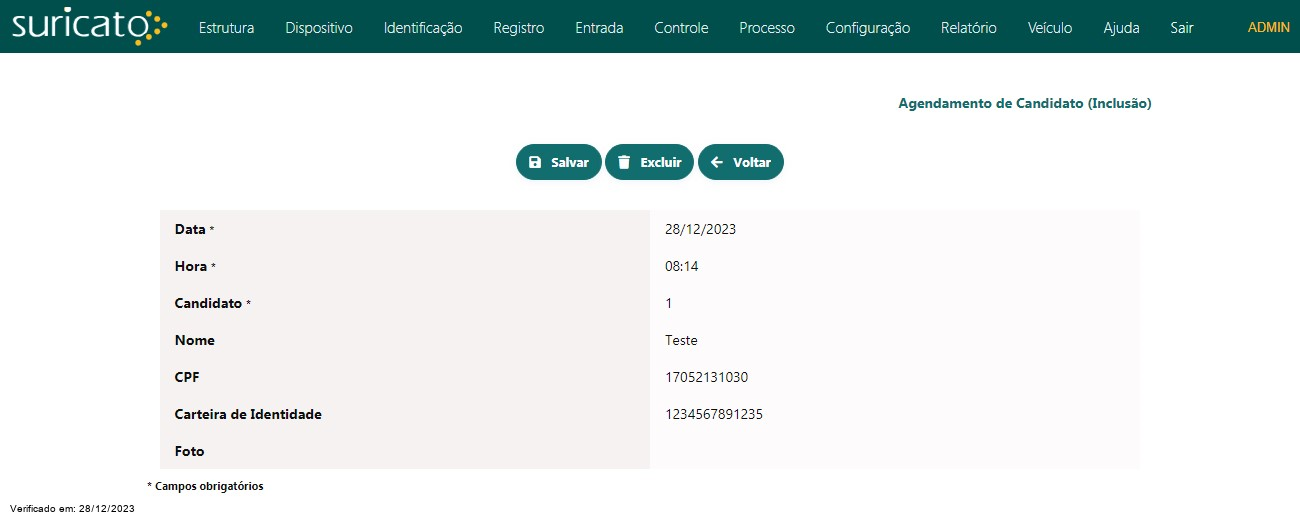Click the trash can icon on Excluir
The width and height of the screenshot is (1300, 523).
click(x=624, y=162)
